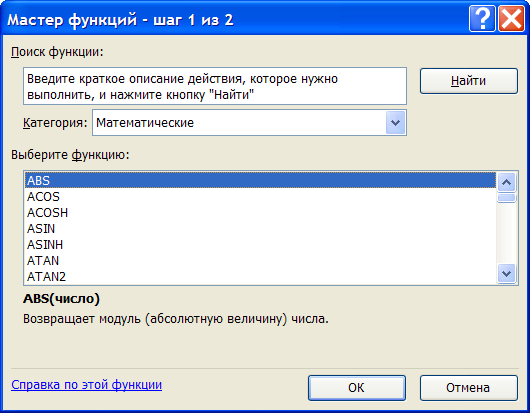Pick the ASIN function

click(x=260, y=229)
